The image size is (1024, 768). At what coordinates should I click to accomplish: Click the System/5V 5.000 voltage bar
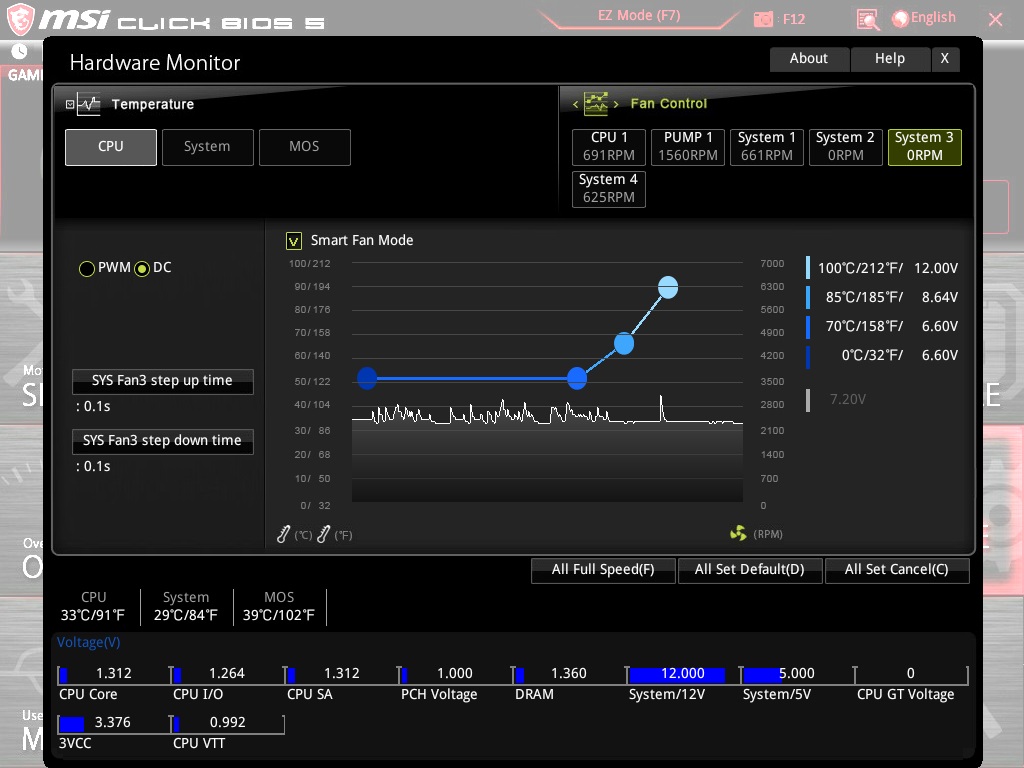(x=797, y=675)
